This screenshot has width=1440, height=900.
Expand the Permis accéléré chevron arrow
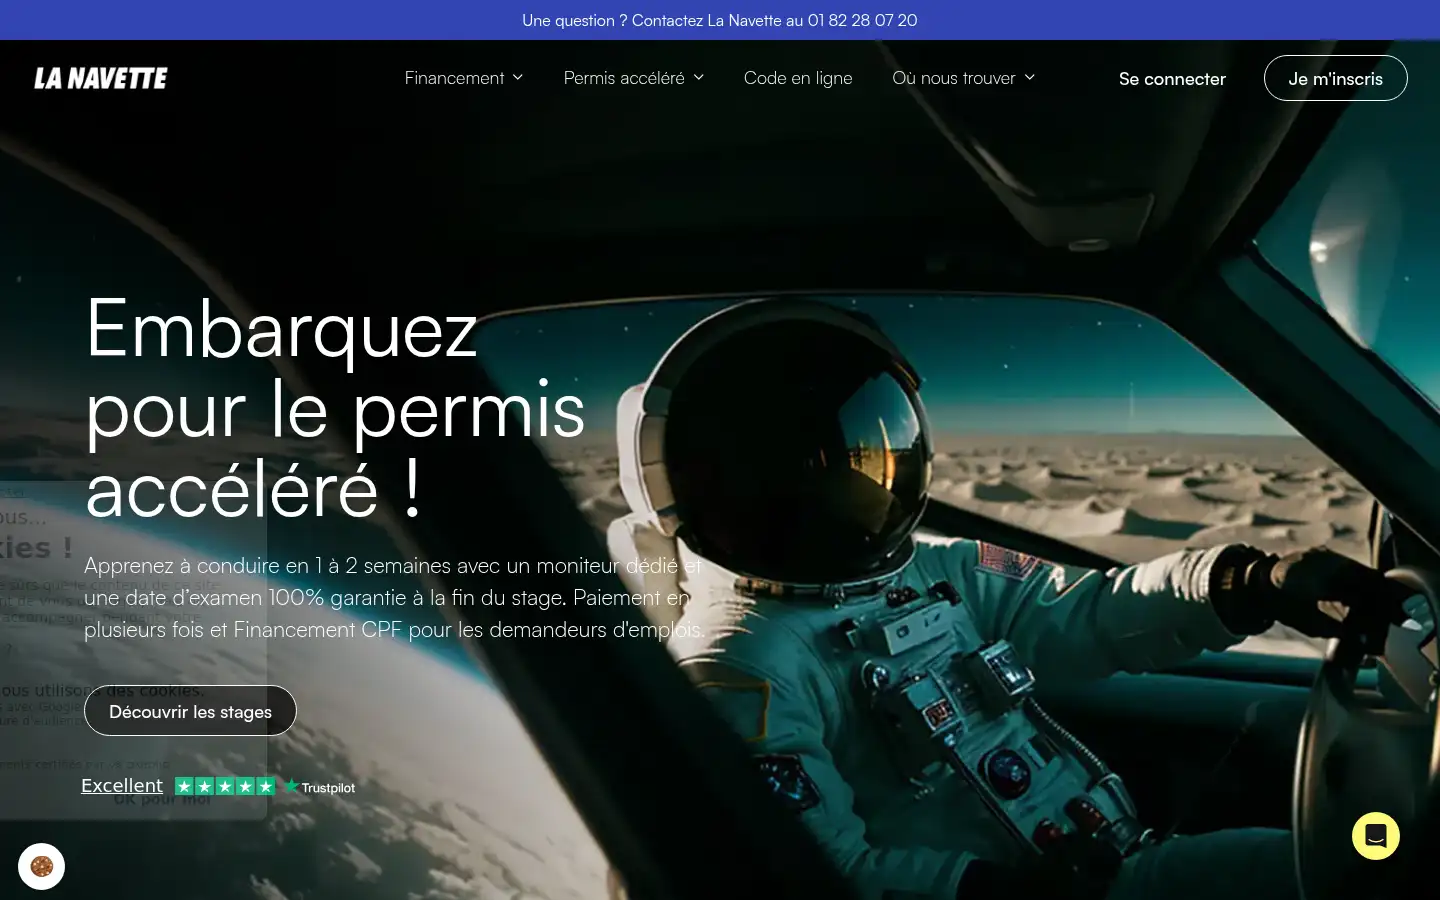pyautogui.click(x=699, y=77)
